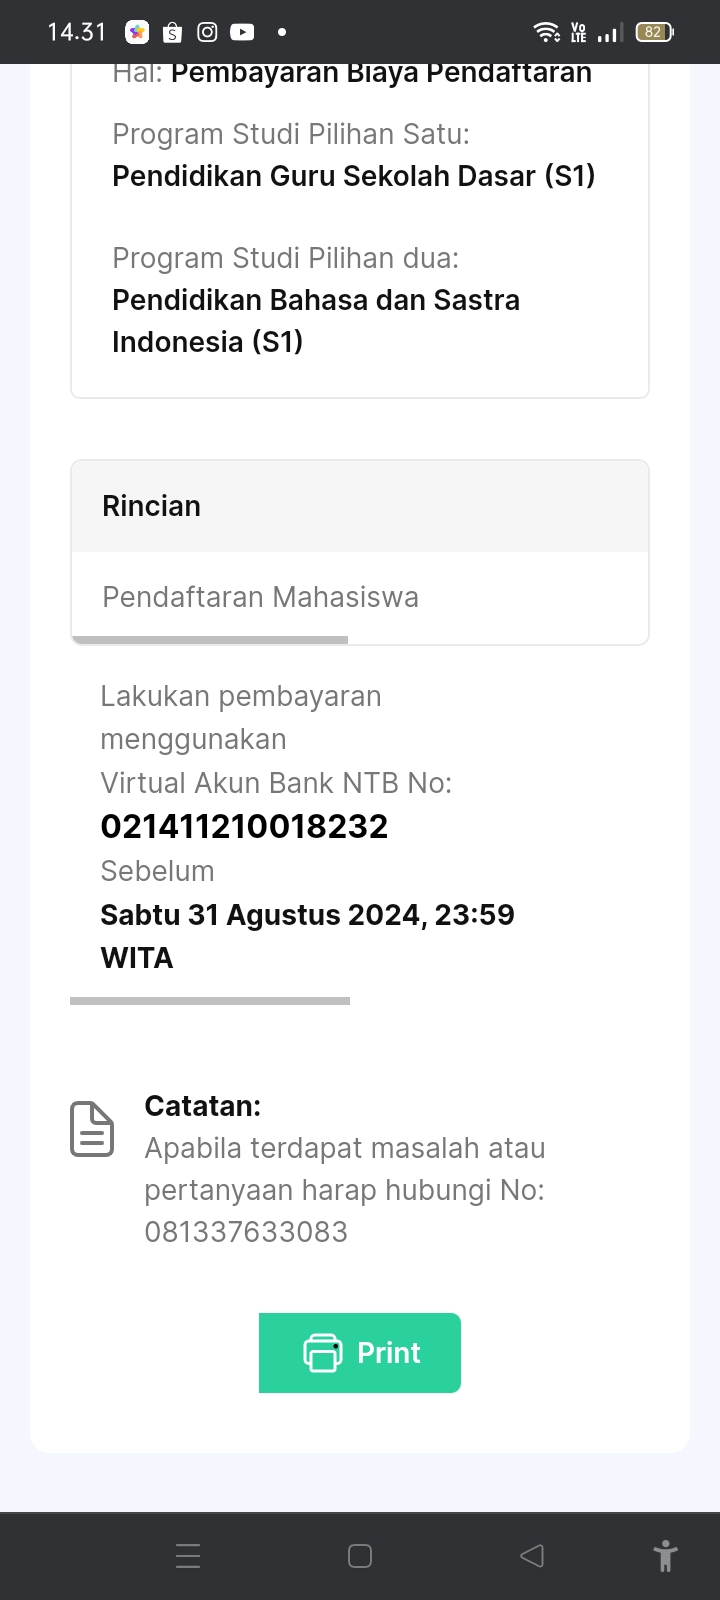The height and width of the screenshot is (1600, 720).
Task: Tap the colorful star app notification icon
Action: click(137, 32)
